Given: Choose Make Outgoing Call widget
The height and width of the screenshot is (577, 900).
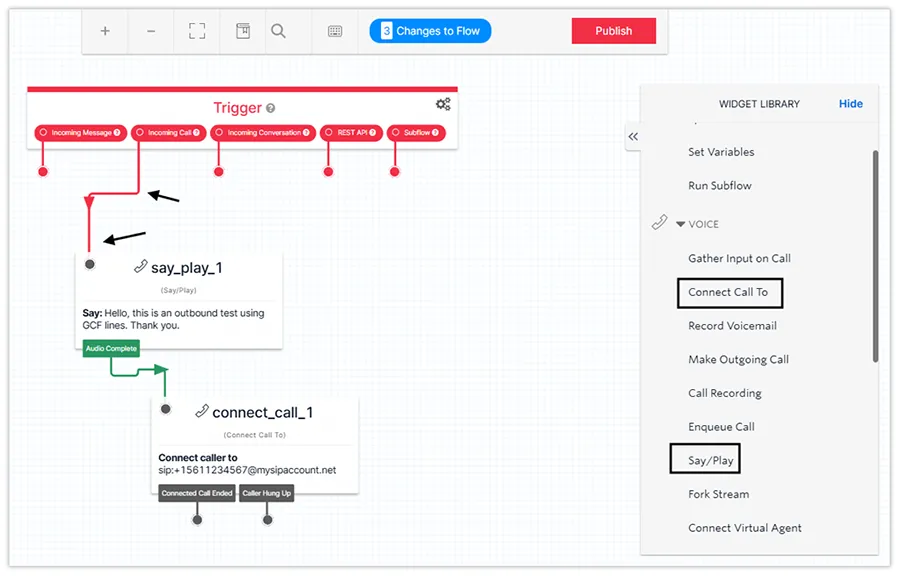Looking at the screenshot, I should click(738, 360).
